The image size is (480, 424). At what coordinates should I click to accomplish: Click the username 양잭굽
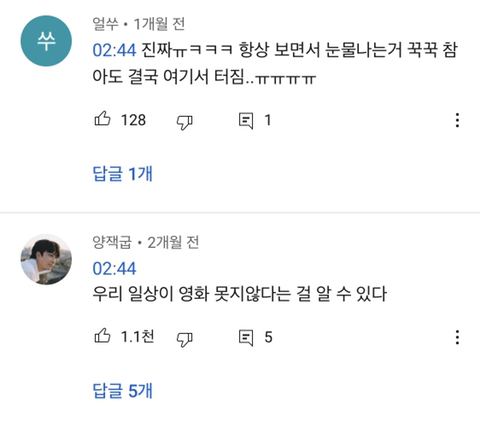click(112, 242)
